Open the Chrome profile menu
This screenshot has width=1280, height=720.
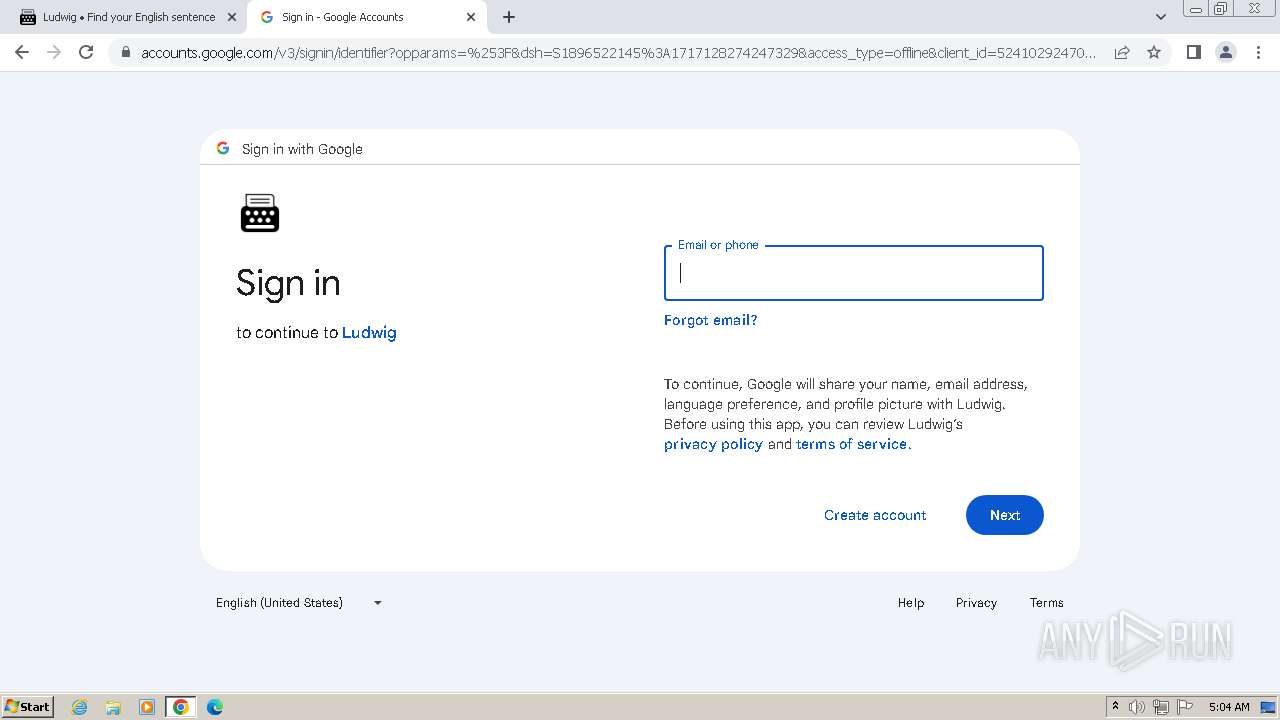pos(1225,52)
